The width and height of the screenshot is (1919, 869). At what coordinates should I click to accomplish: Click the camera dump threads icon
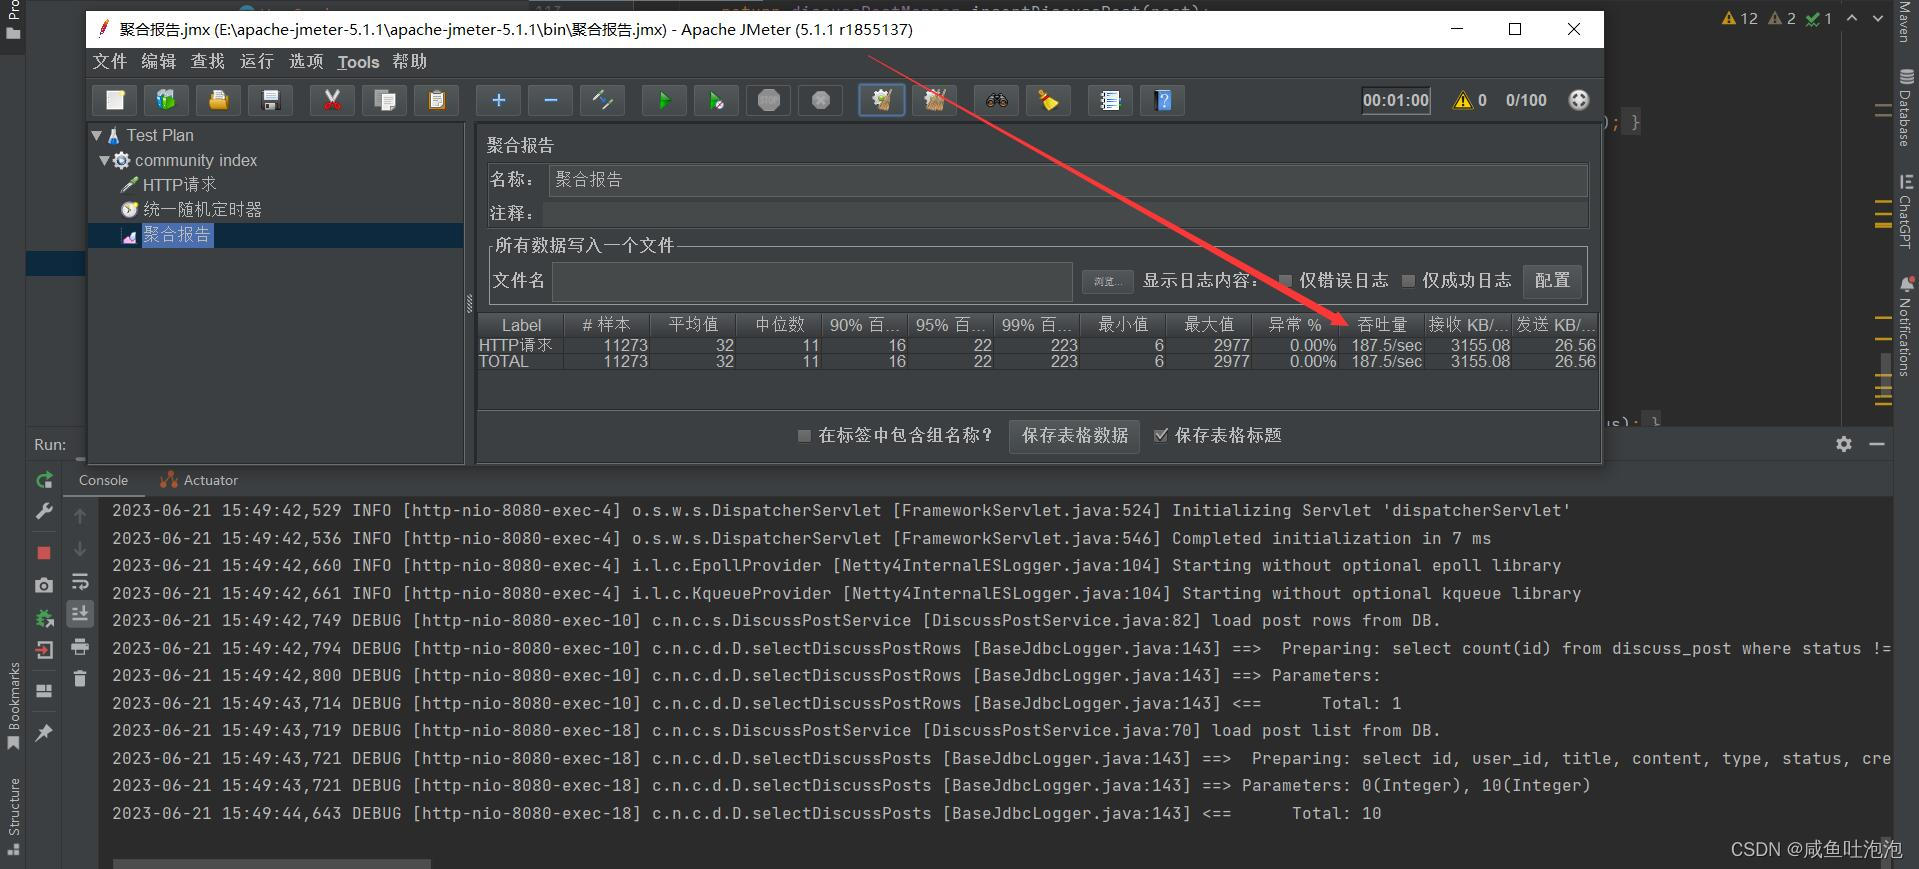[x=44, y=585]
